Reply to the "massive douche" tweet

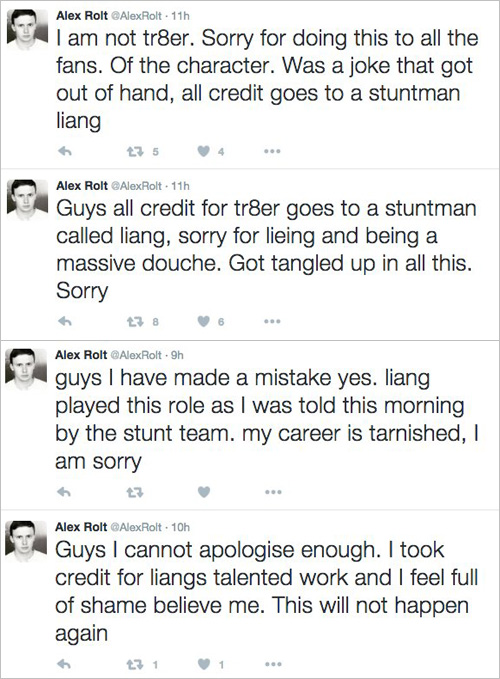(65, 321)
